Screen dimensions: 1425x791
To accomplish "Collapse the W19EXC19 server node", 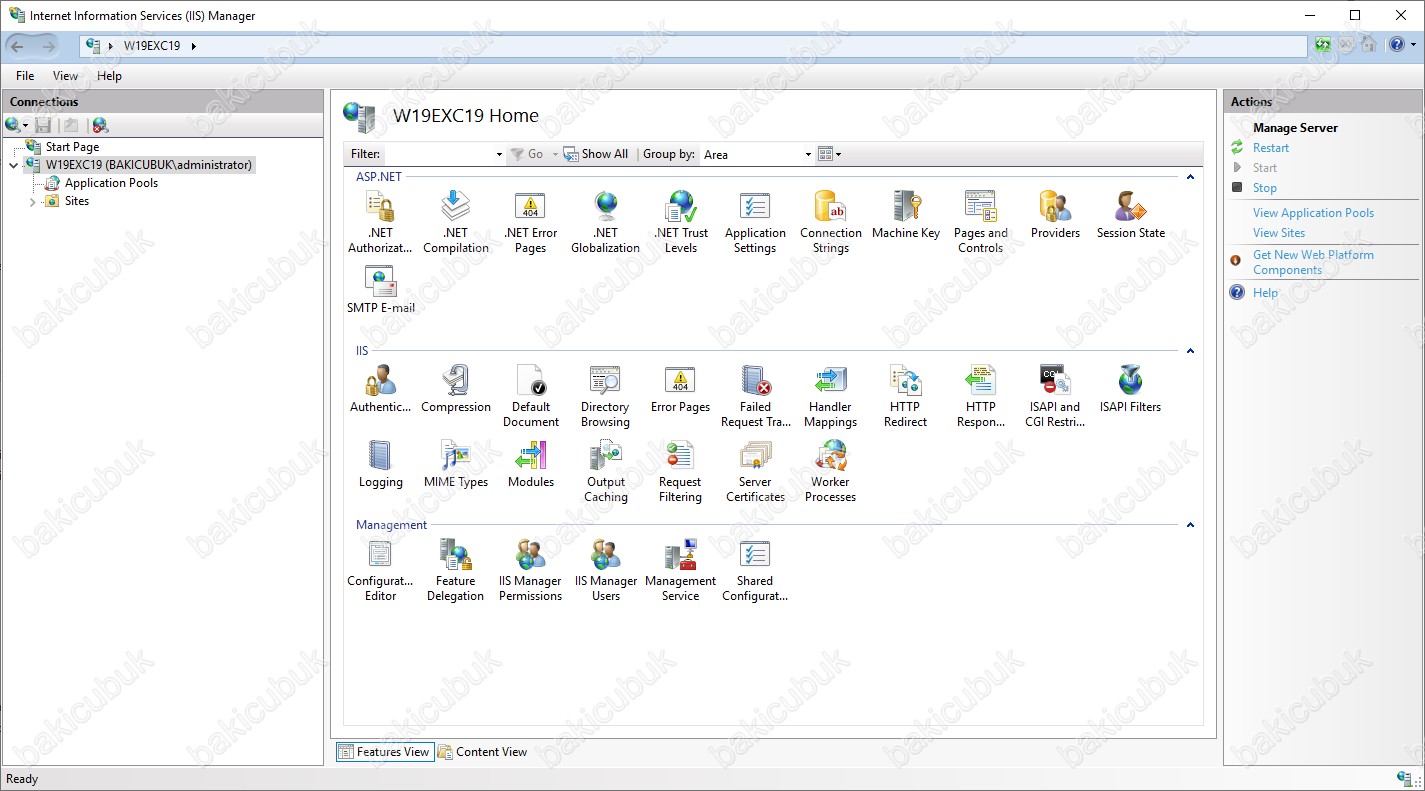I will pyautogui.click(x=13, y=166).
